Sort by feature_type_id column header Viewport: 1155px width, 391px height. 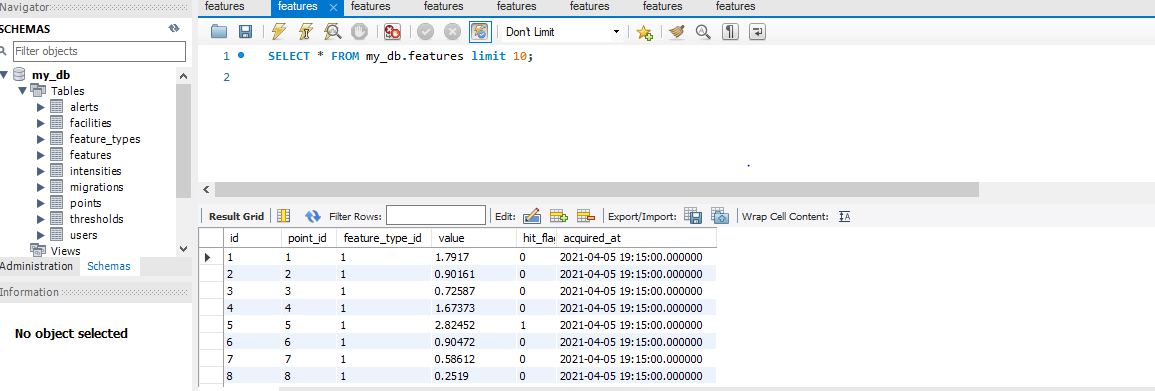click(383, 238)
